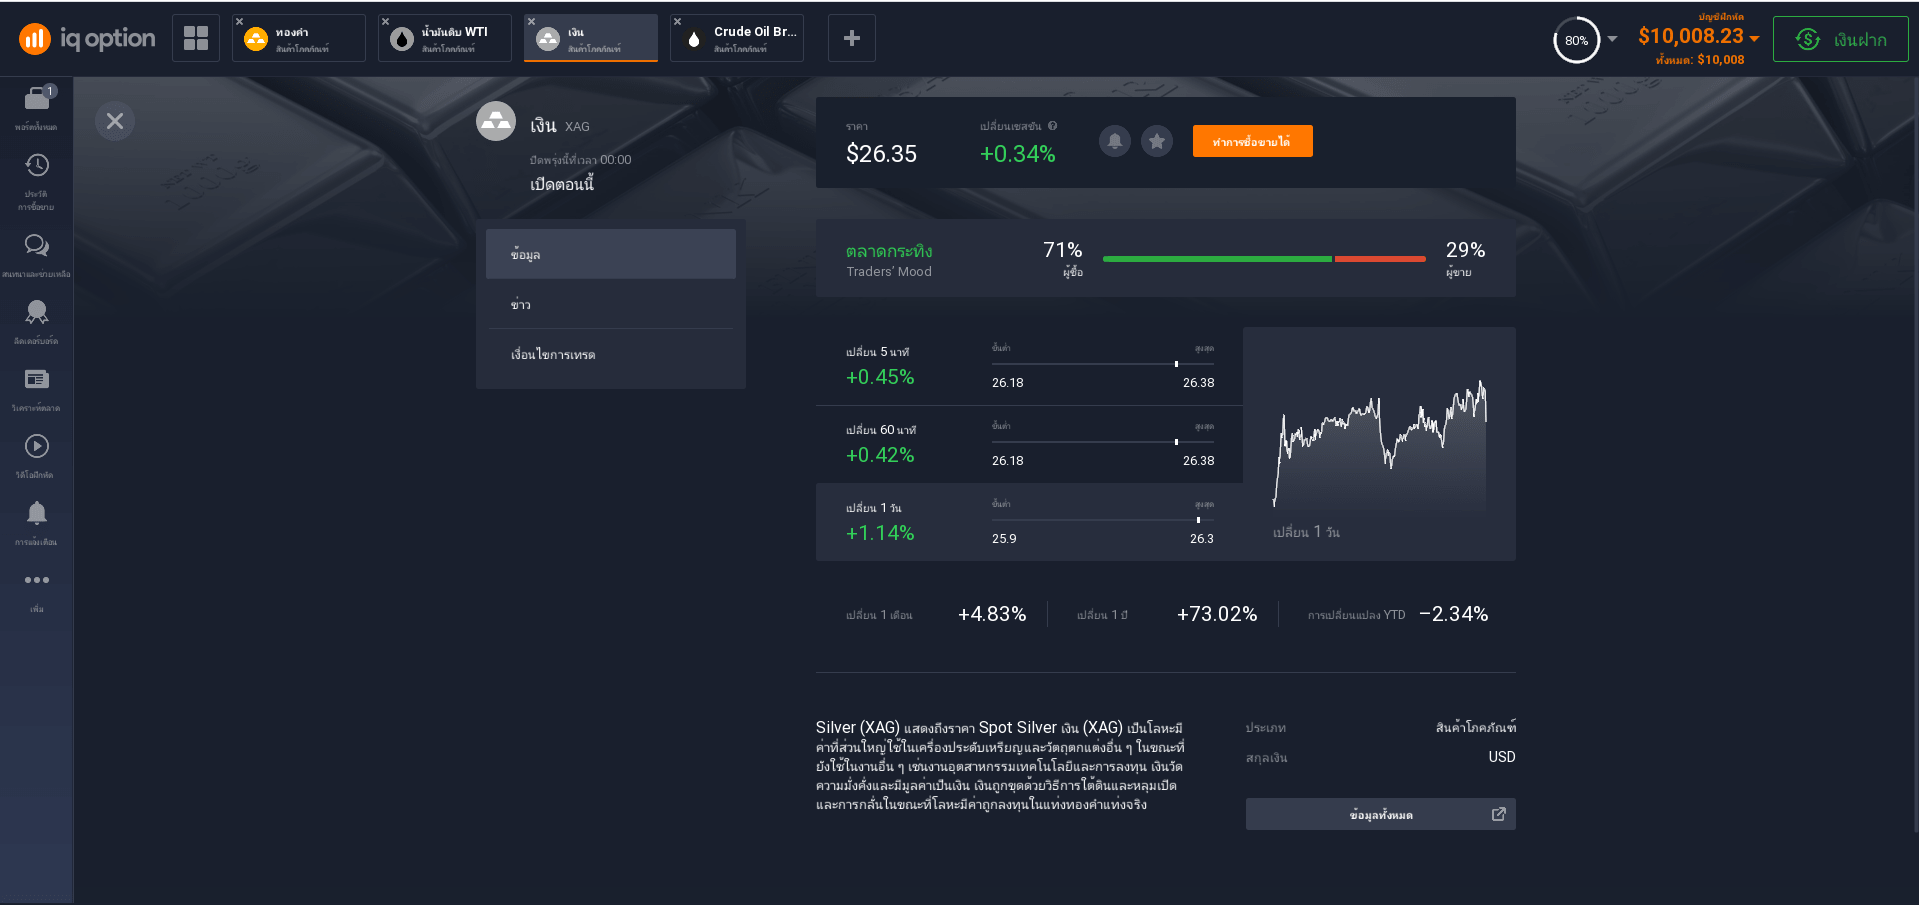Viewport: 1919px width, 905px height.
Task: Toggle favorite star for silver XAG
Action: (x=1157, y=141)
